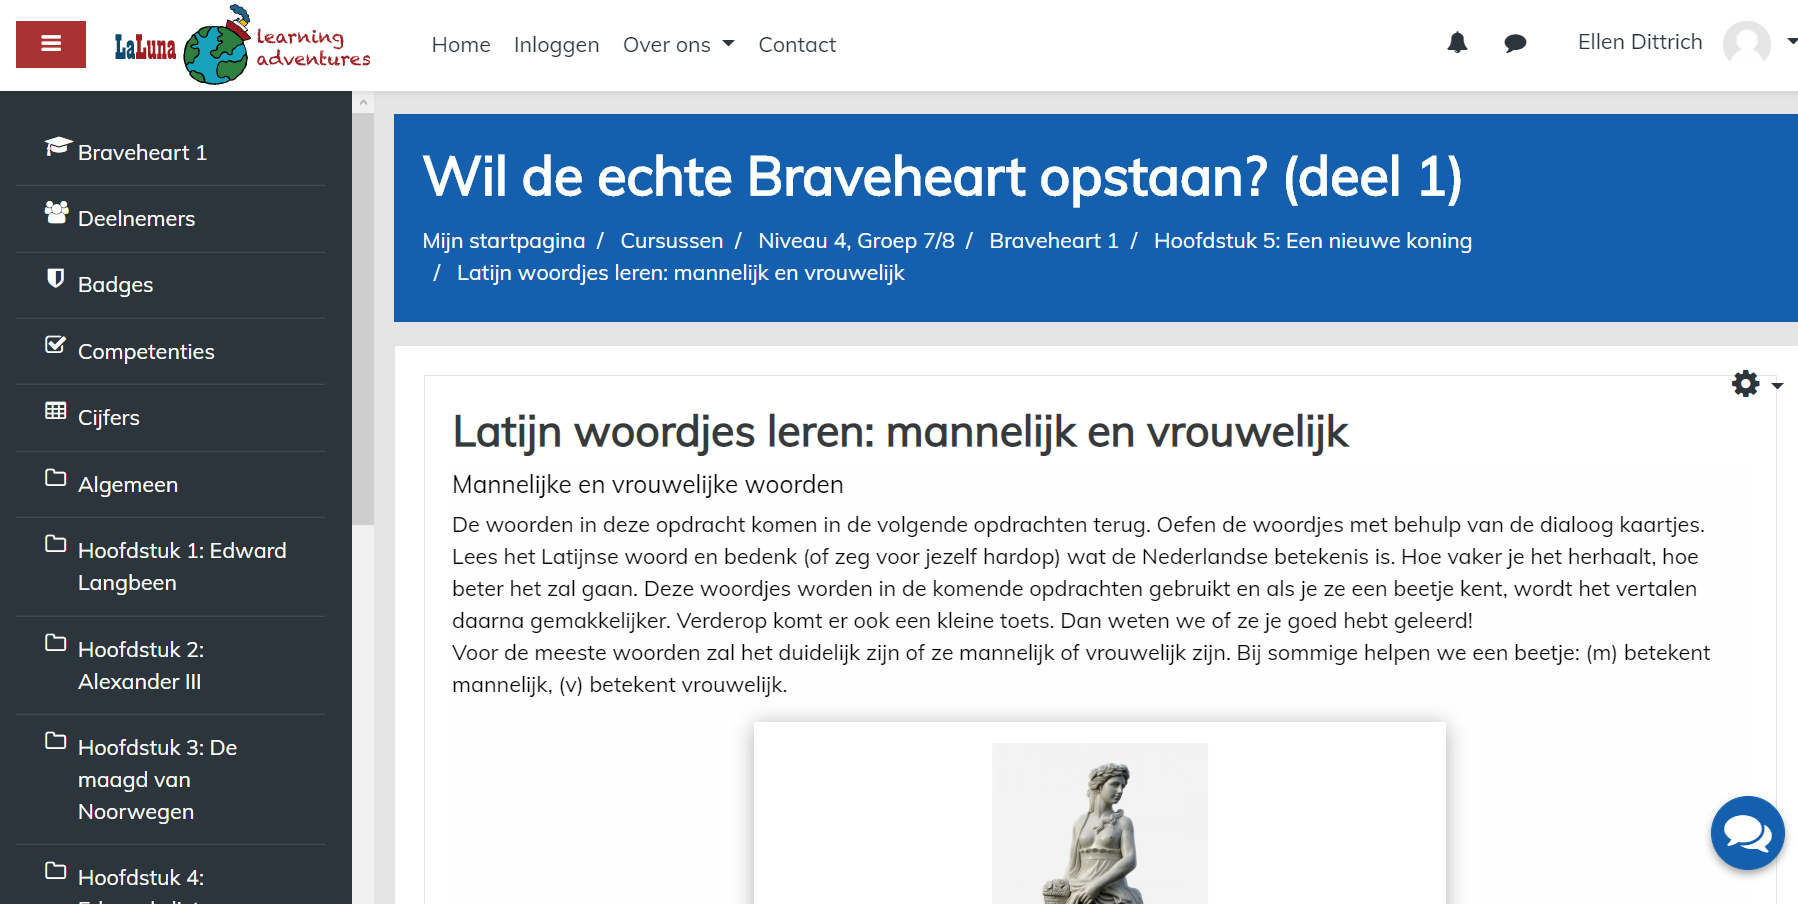Open Braveheart 1 in the sidebar

(x=142, y=153)
